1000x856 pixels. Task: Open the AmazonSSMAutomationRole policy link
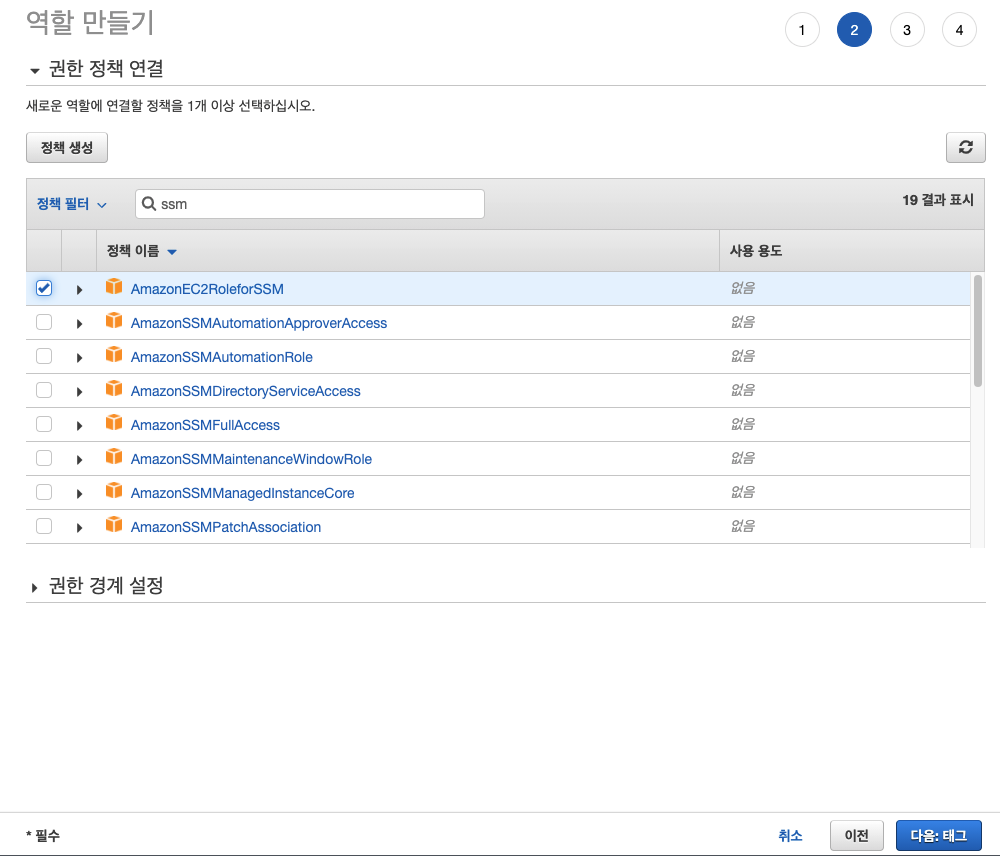[222, 357]
